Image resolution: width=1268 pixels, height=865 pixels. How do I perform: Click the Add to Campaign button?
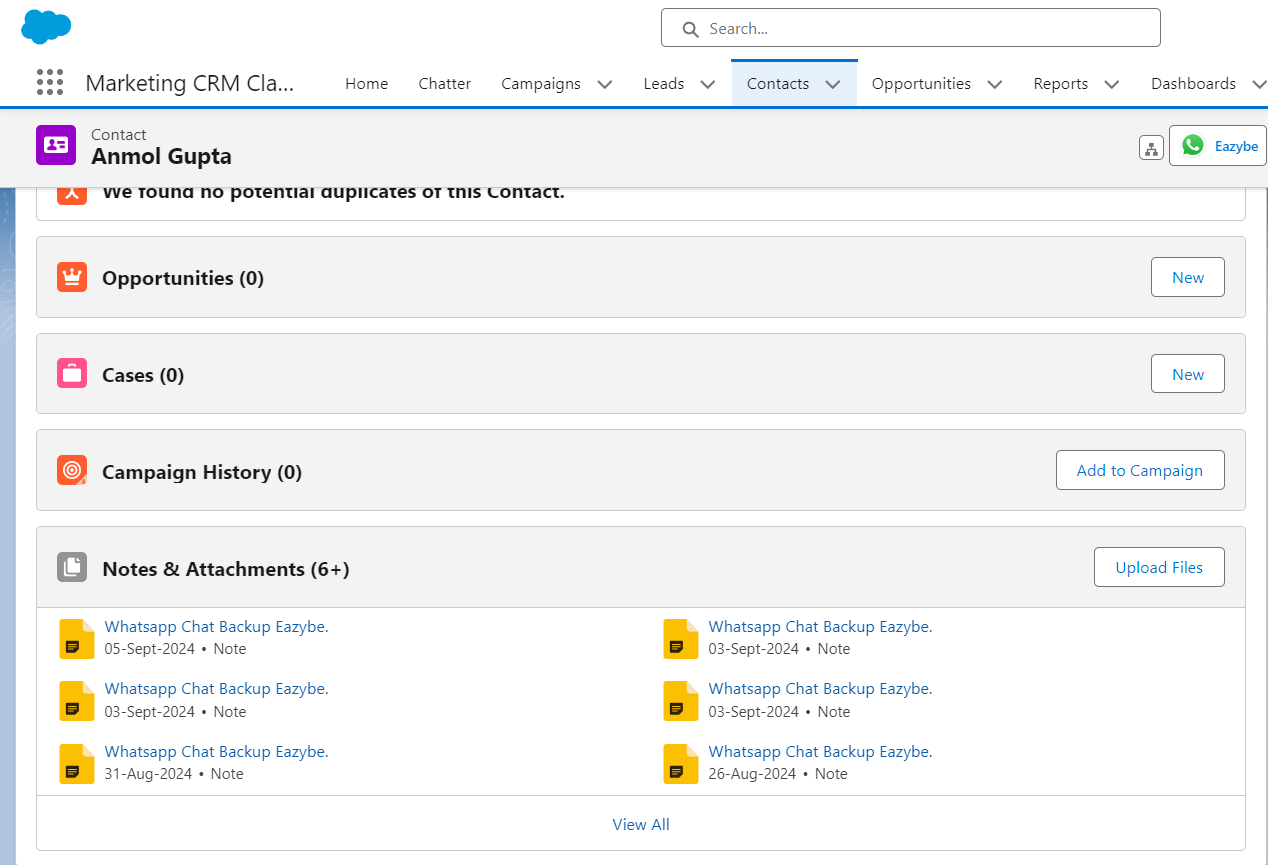[x=1140, y=469]
